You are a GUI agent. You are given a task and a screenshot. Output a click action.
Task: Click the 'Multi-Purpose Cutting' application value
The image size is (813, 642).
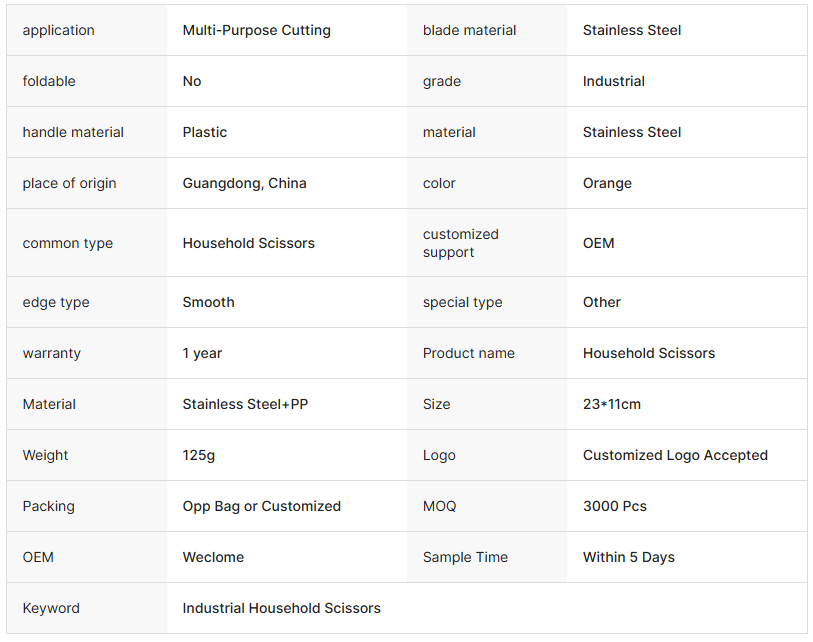coord(256,30)
